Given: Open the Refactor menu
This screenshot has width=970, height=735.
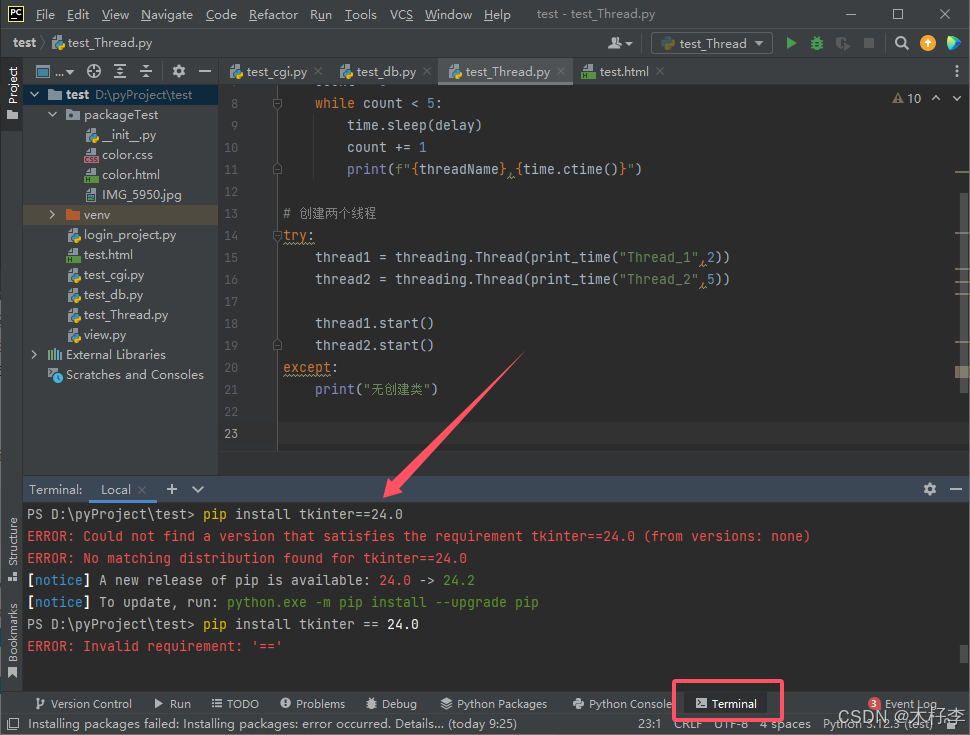Looking at the screenshot, I should [273, 14].
